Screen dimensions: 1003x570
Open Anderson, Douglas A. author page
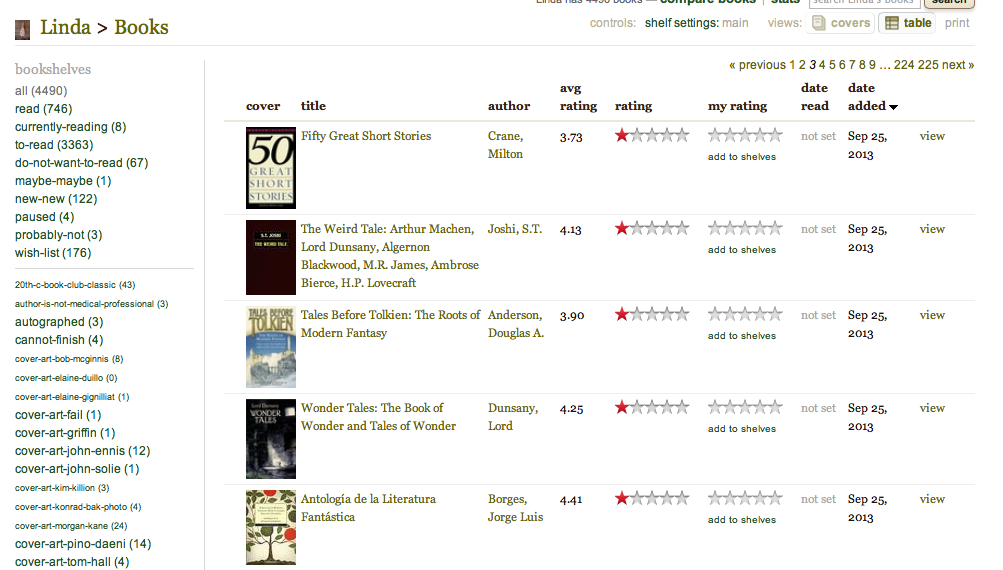coord(516,324)
